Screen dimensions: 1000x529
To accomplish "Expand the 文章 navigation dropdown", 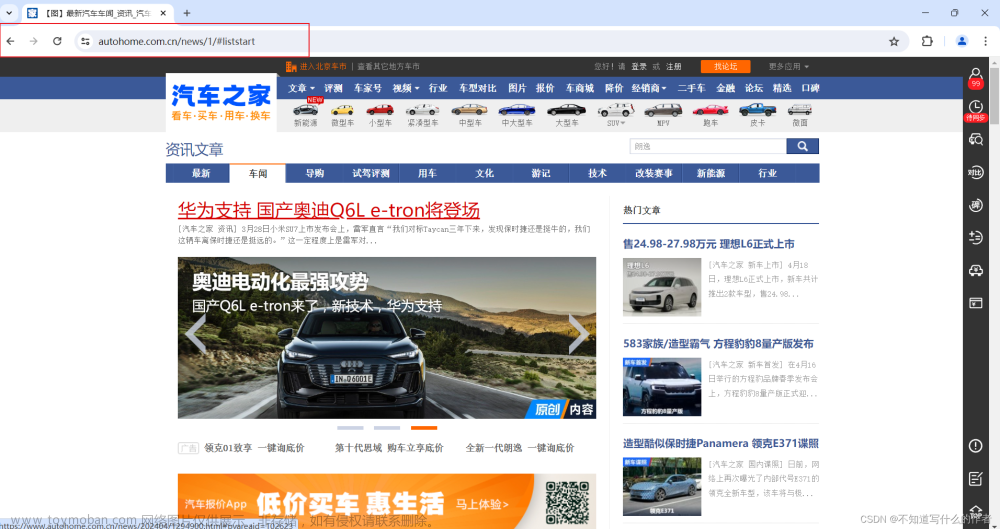I will pyautogui.click(x=301, y=88).
